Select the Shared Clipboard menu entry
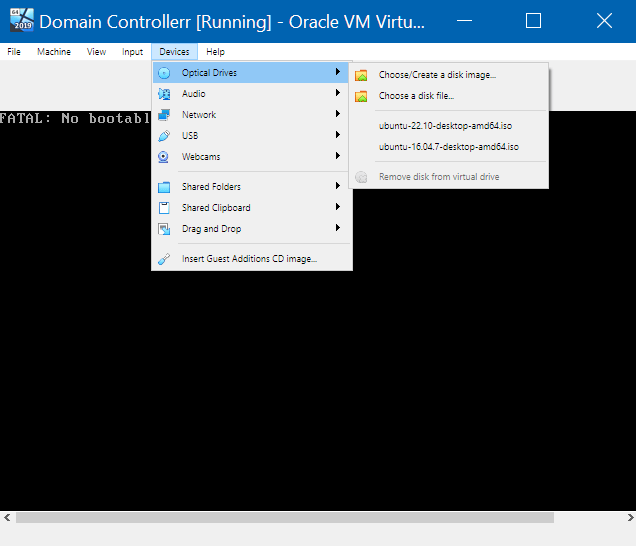The image size is (636, 546). click(252, 208)
